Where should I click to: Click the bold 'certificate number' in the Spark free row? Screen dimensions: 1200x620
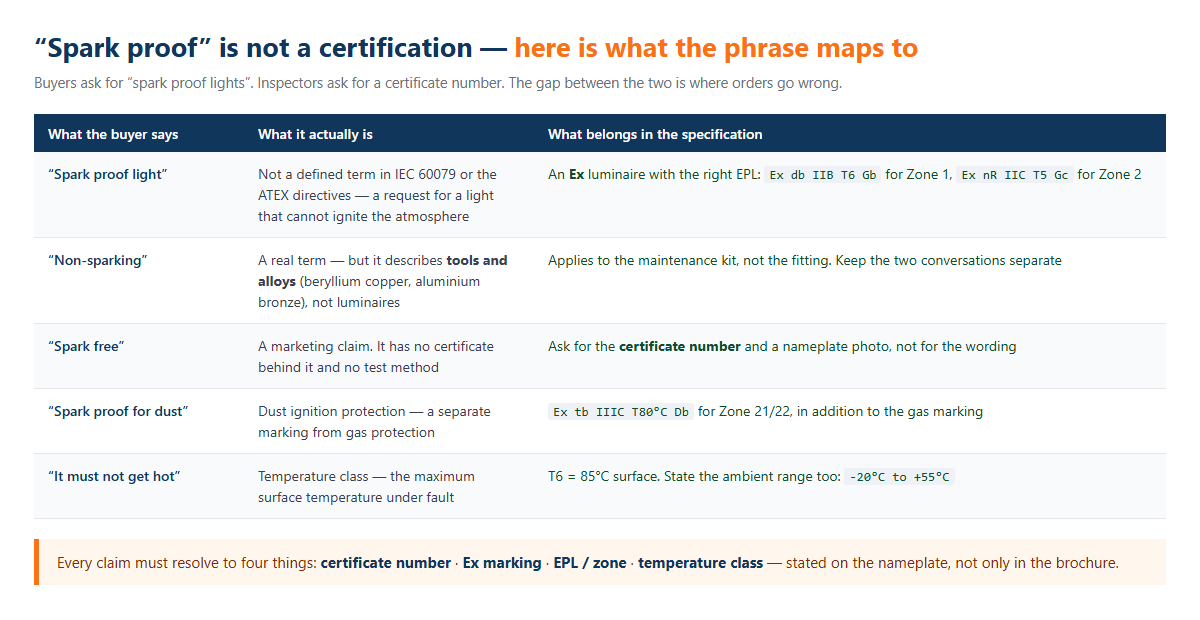680,346
